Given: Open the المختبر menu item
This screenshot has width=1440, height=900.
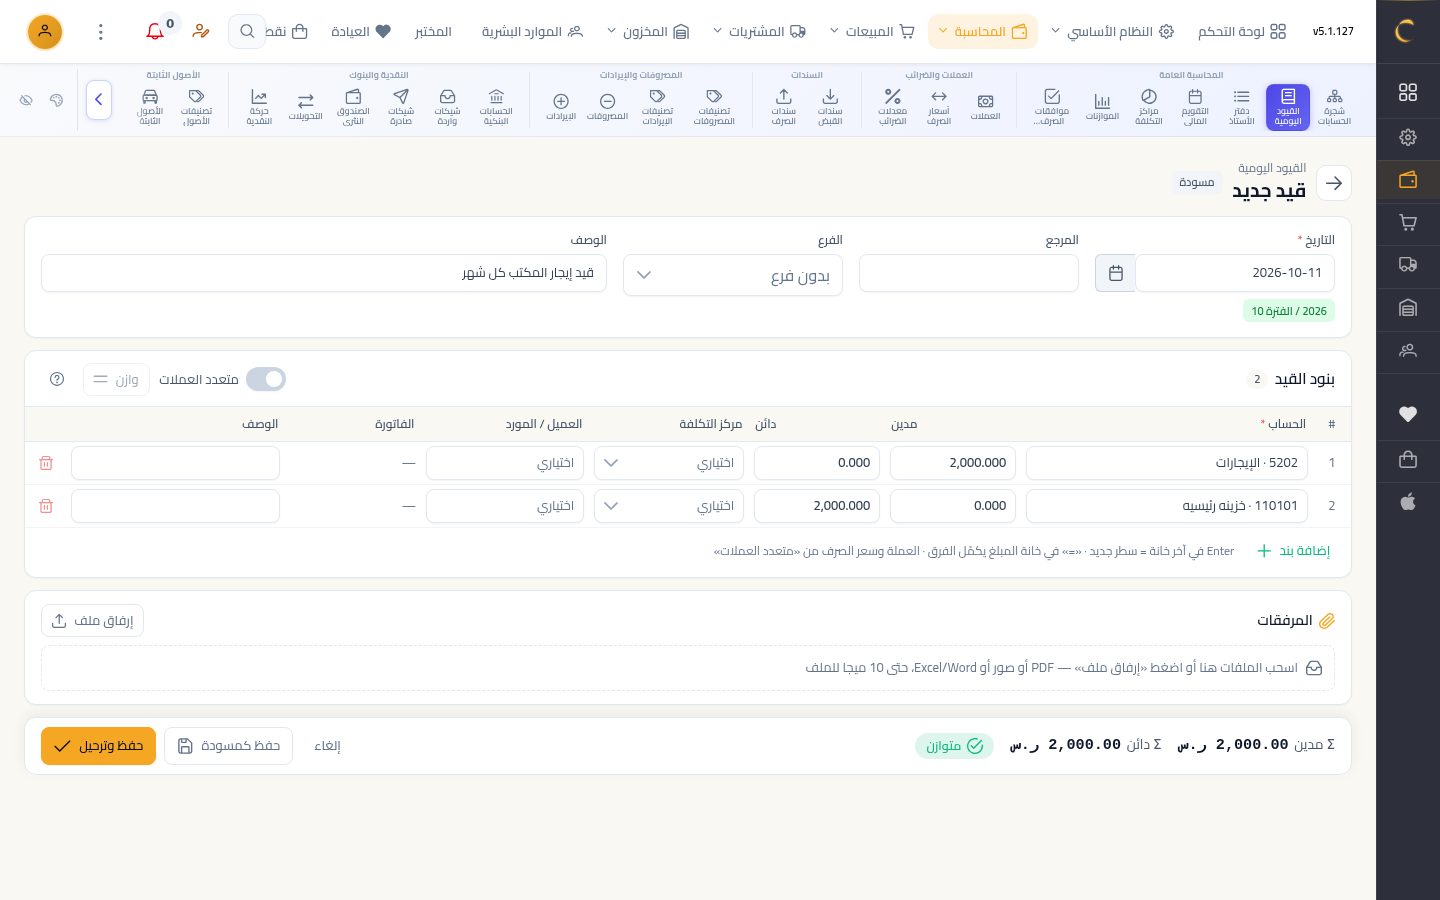Looking at the screenshot, I should point(433,32).
